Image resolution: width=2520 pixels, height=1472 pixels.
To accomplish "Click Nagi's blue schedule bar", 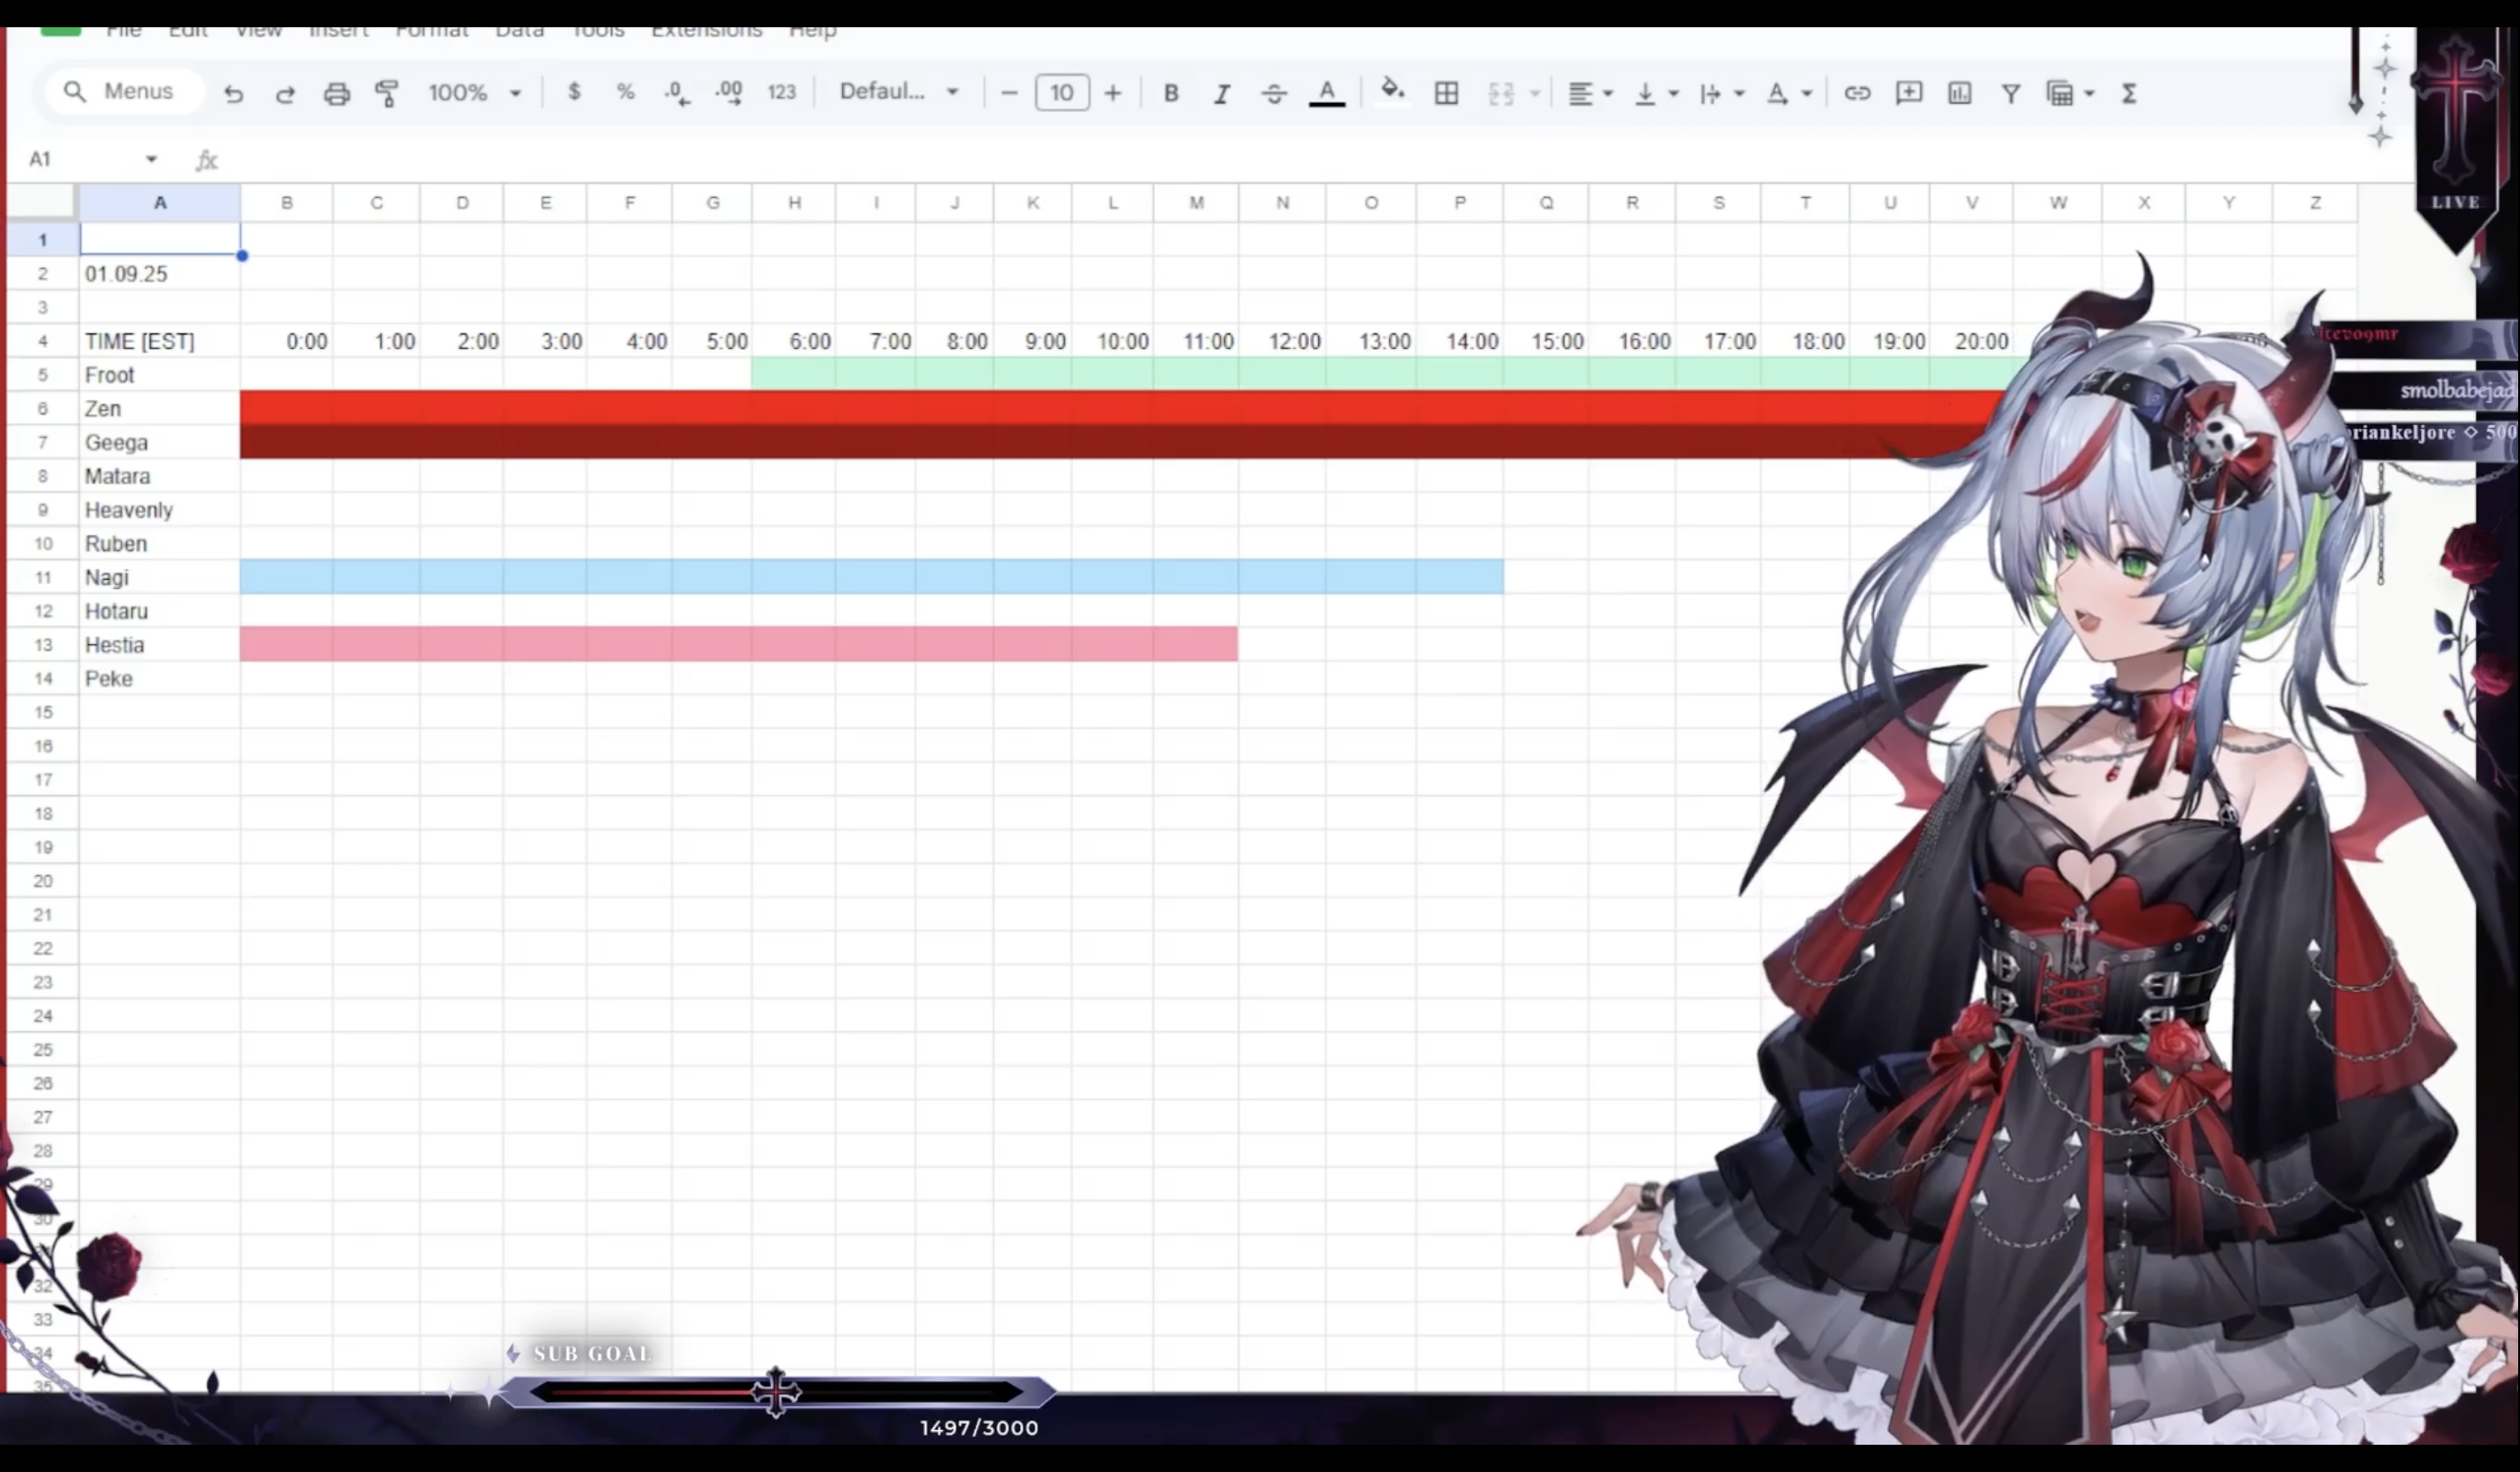I will [872, 577].
